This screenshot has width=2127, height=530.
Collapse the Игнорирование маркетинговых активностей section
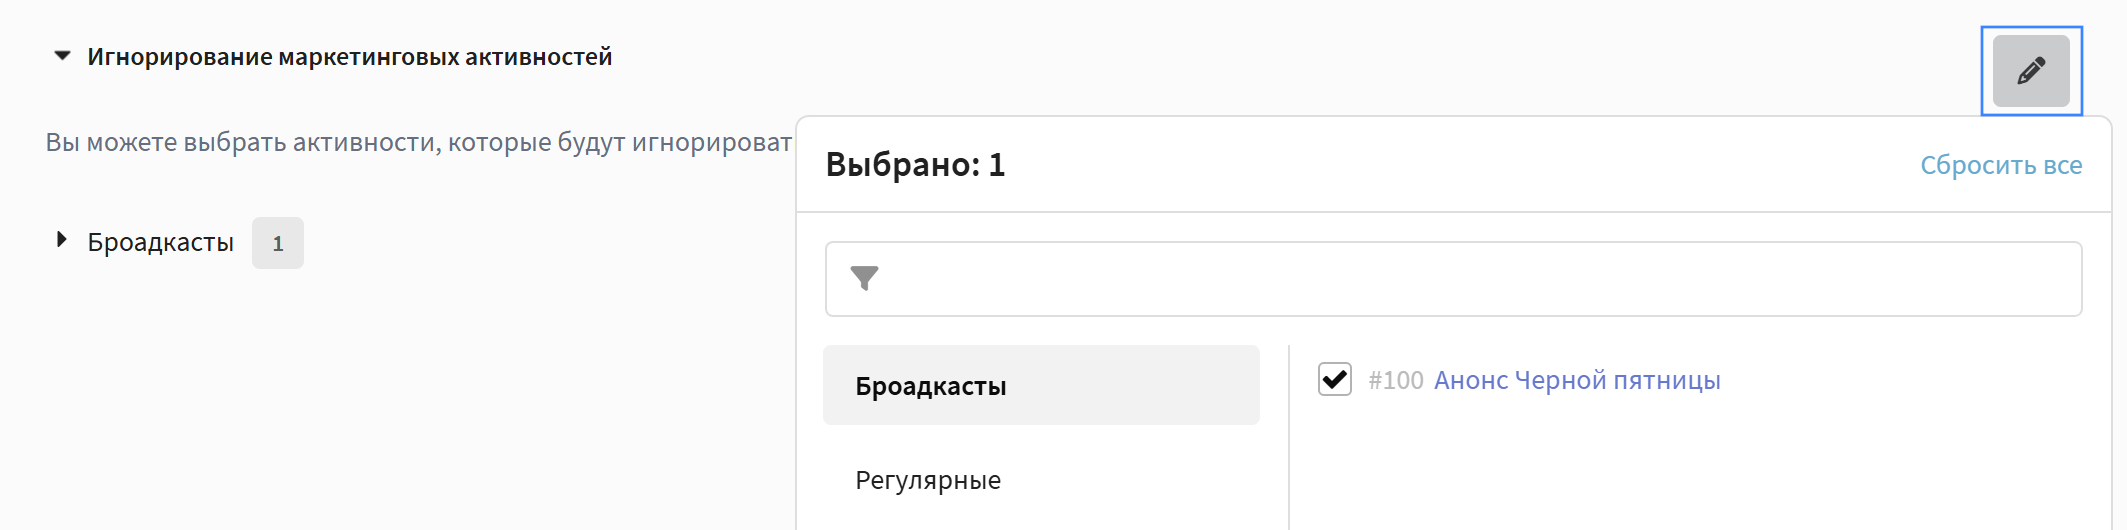(62, 56)
